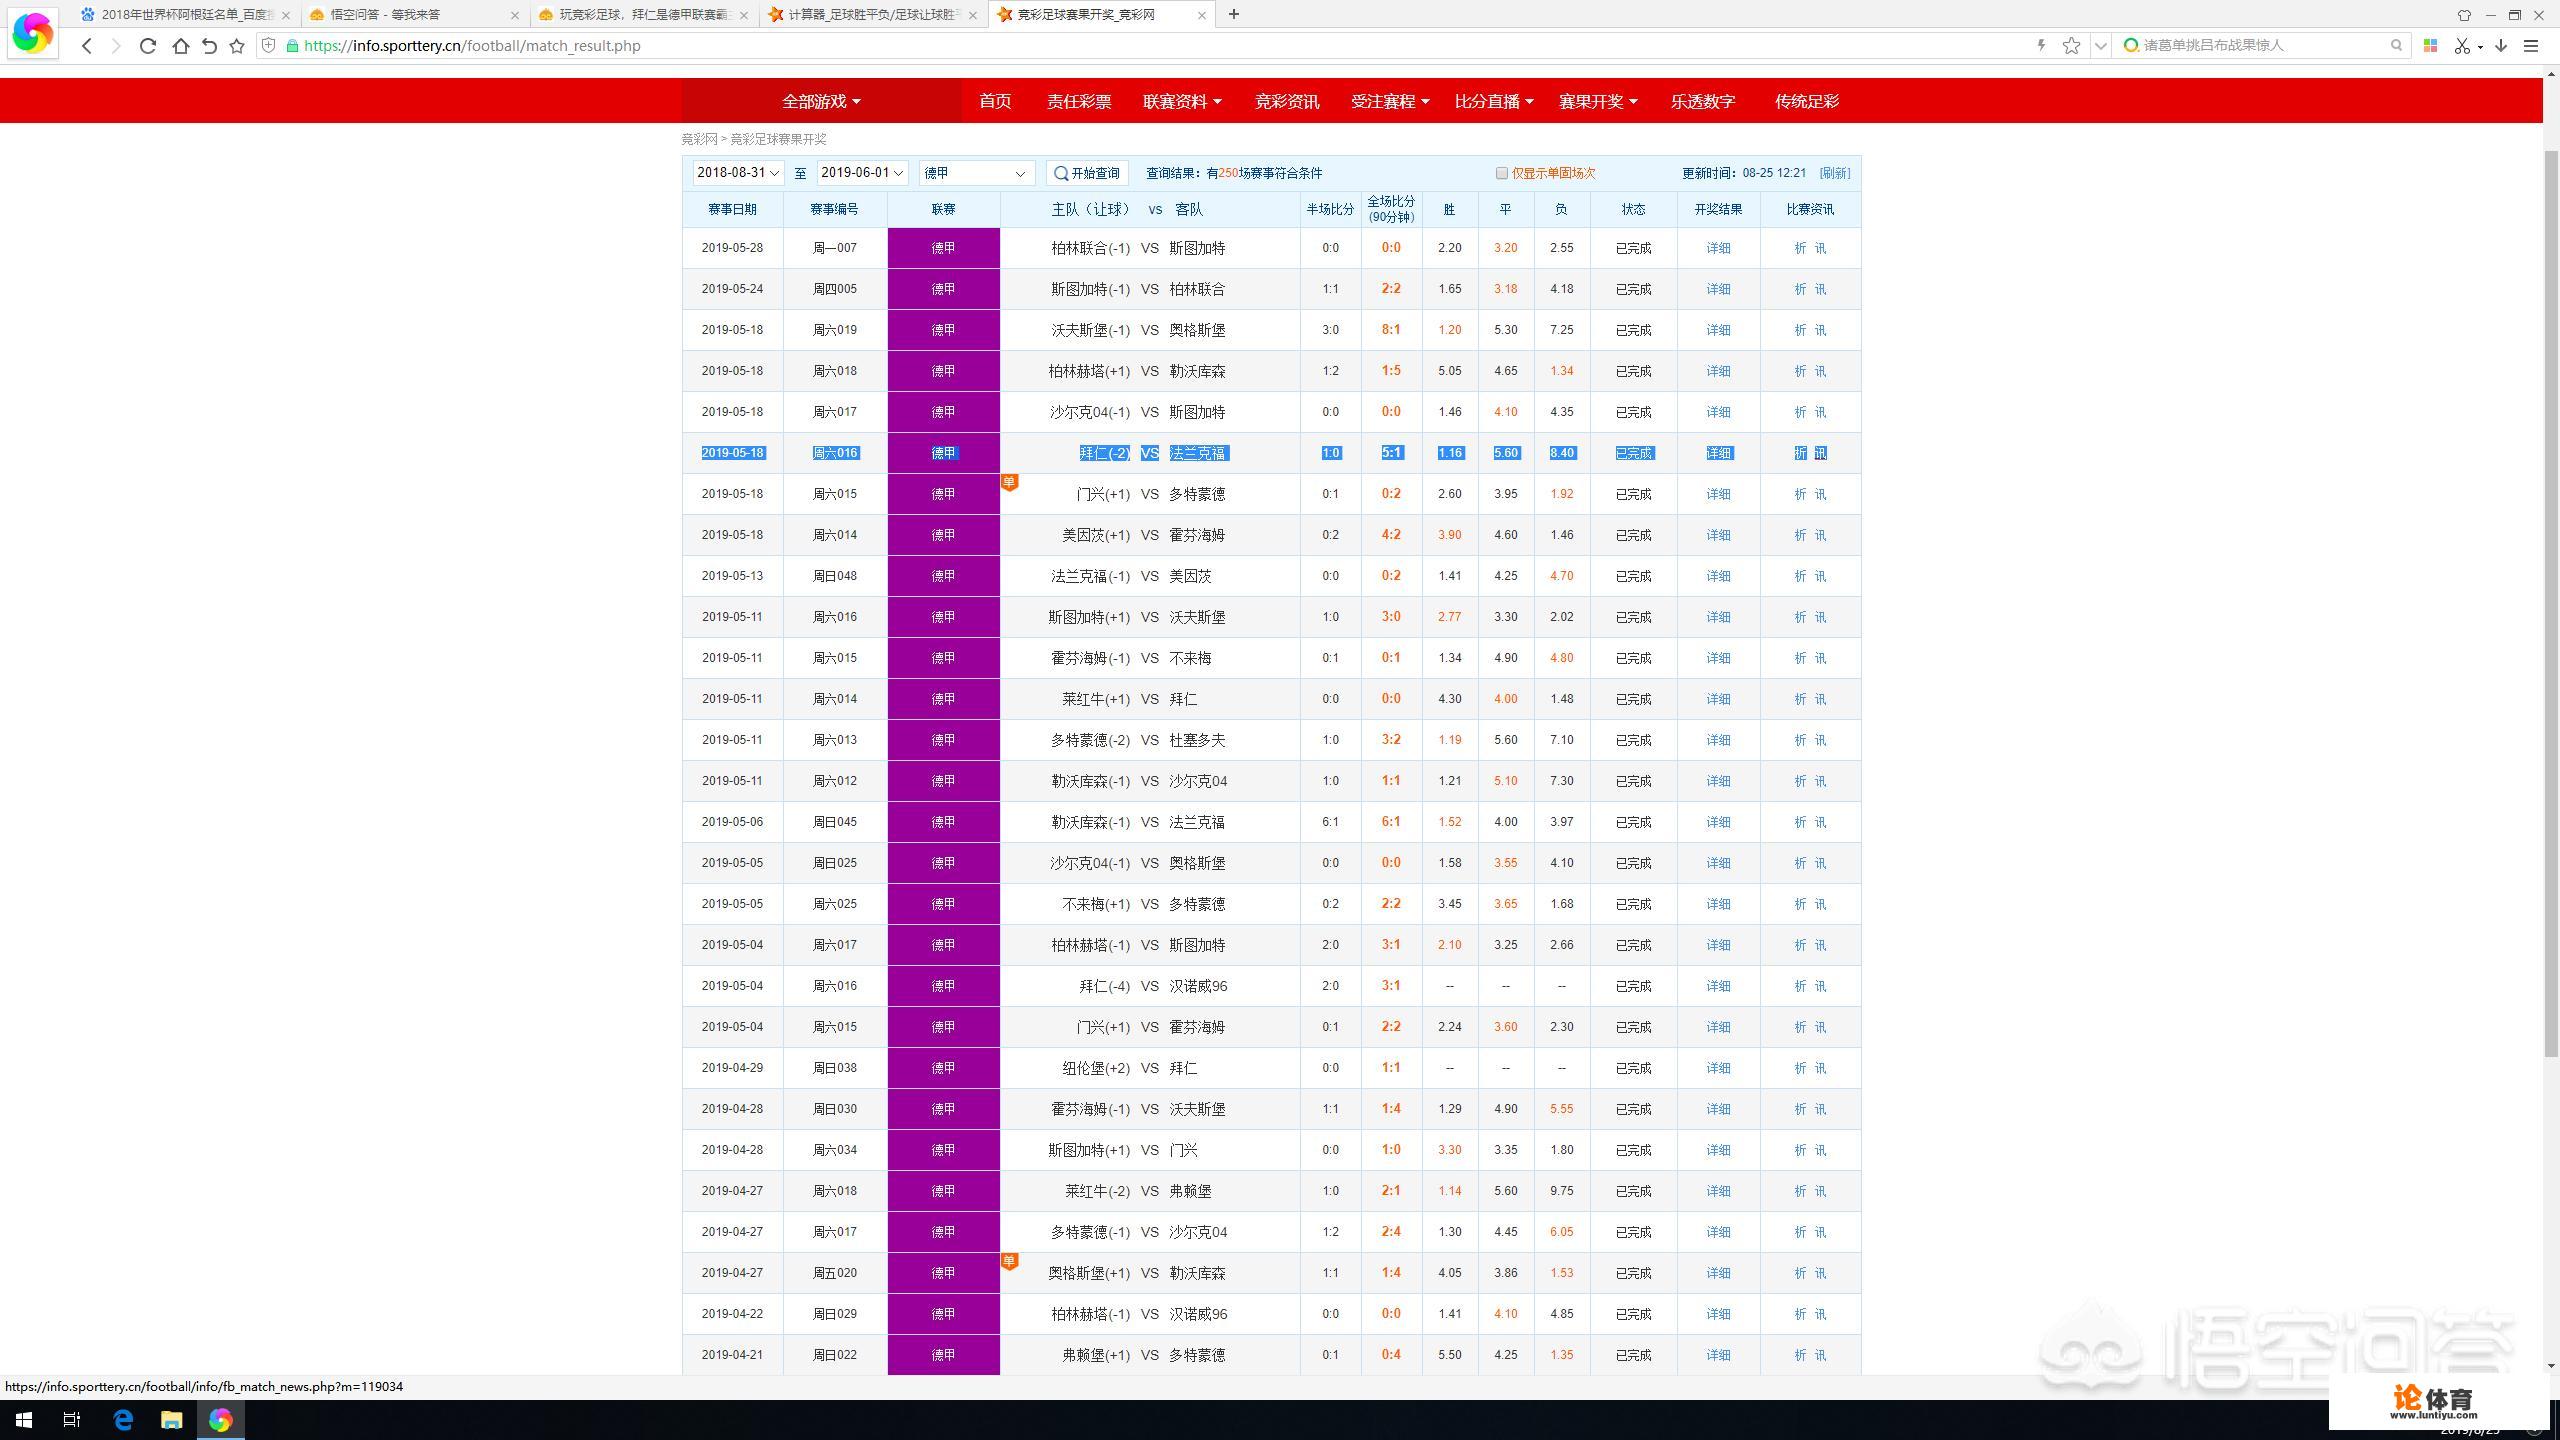
Task: Click the 9.75 odds cell in 莱红牛 row
Action: (x=1561, y=1191)
